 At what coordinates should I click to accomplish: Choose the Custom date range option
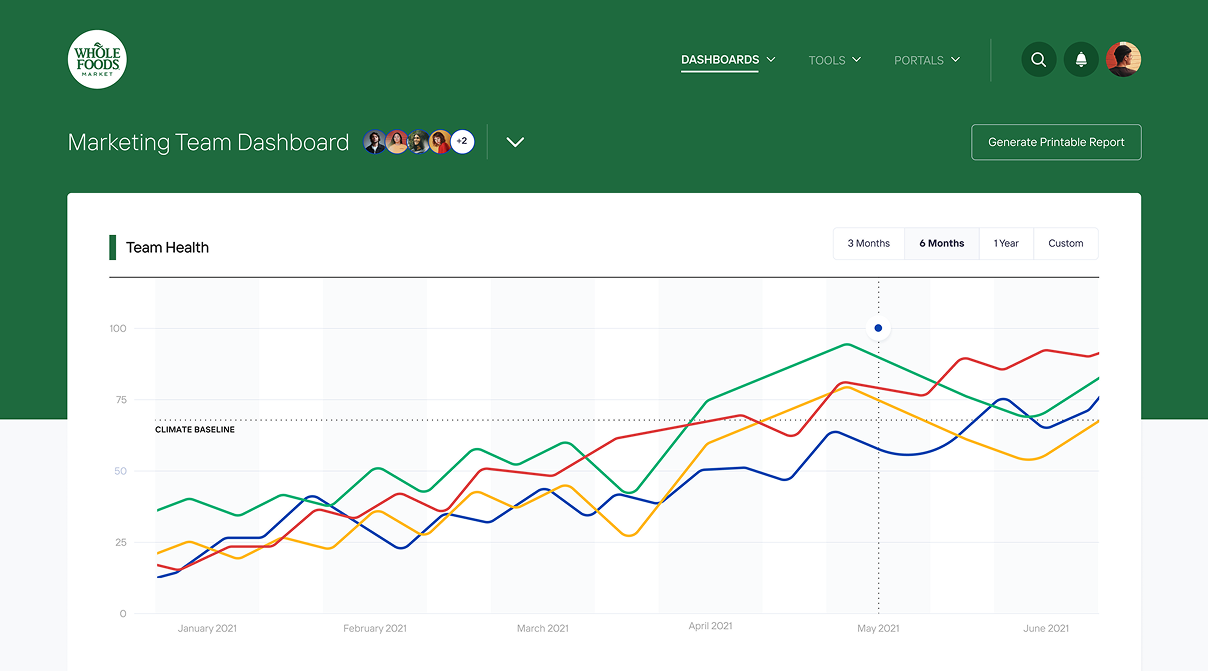[1065, 243]
